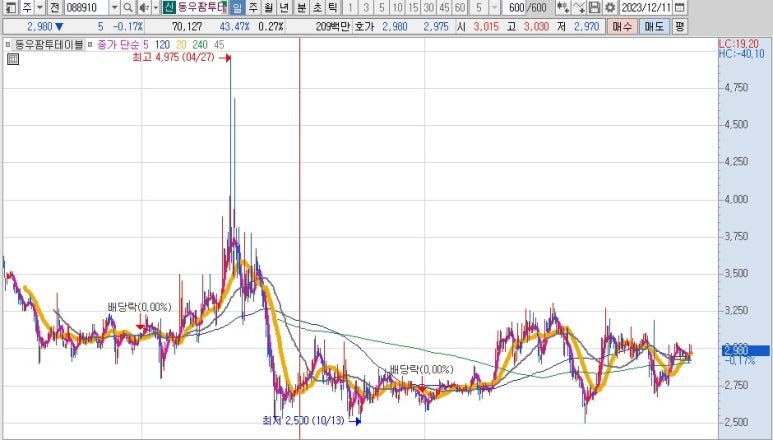
Task: Open chart settings gear icon
Action: click(x=610, y=7)
